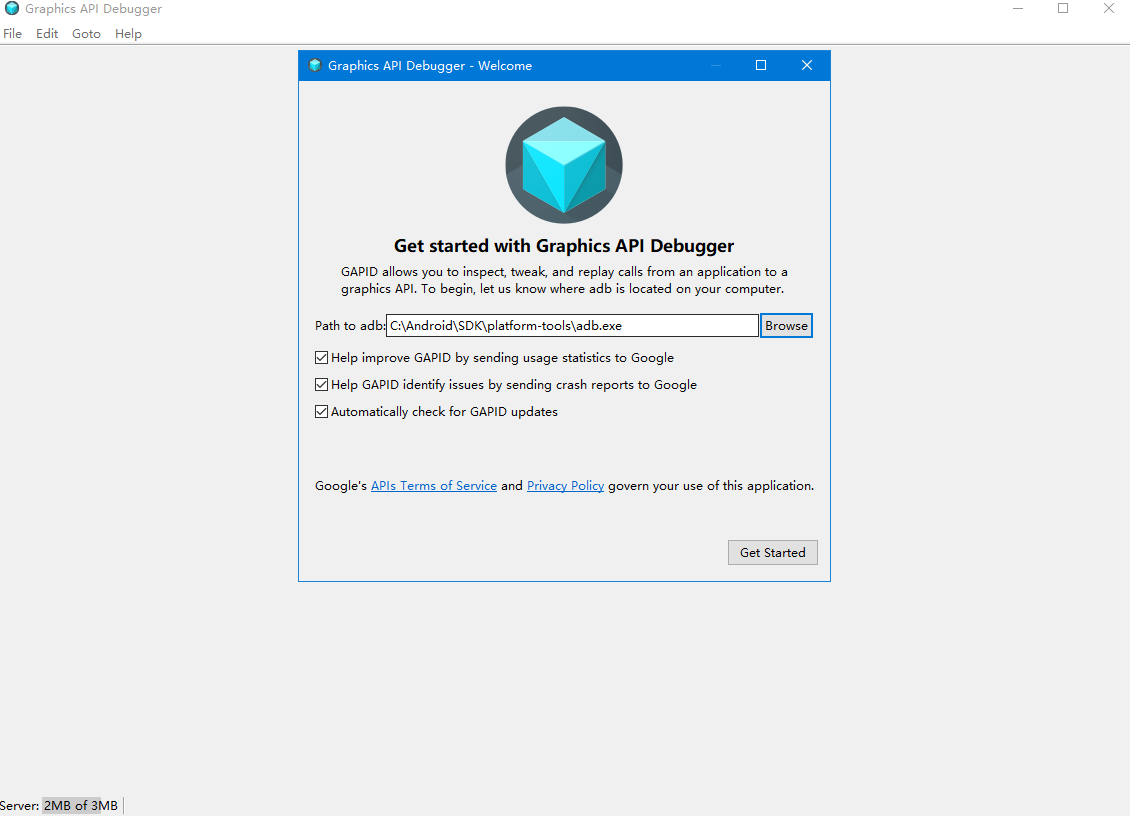Close the main Graphics API Debugger window

tap(1108, 9)
